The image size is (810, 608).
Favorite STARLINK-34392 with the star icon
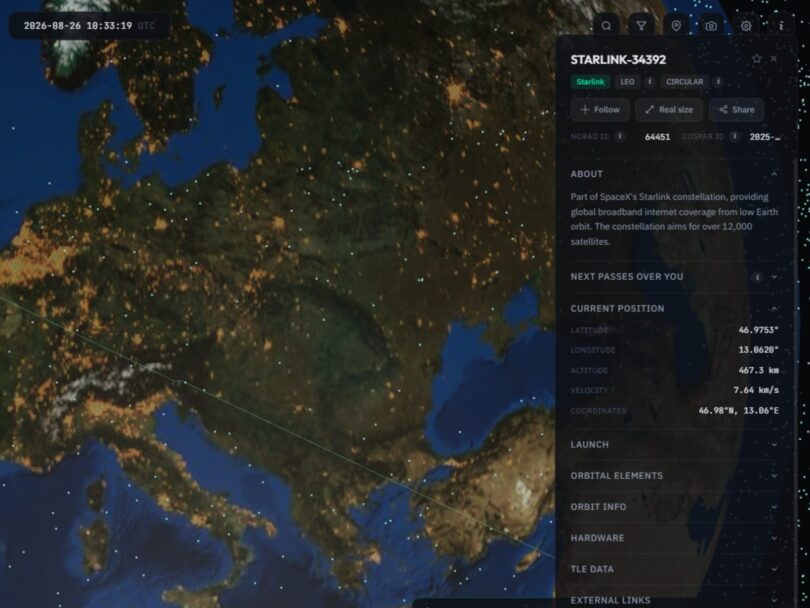(x=756, y=59)
